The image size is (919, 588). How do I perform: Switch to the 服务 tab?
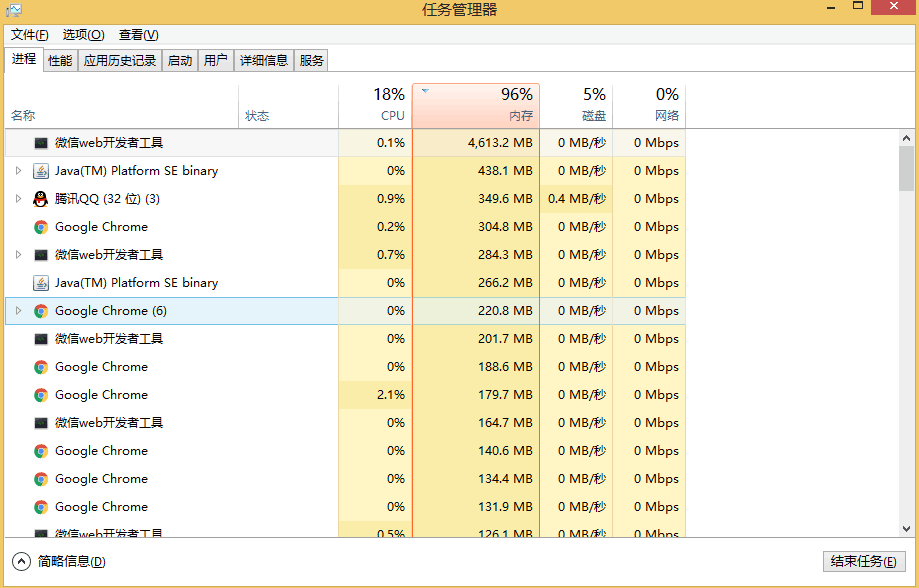tap(311, 60)
